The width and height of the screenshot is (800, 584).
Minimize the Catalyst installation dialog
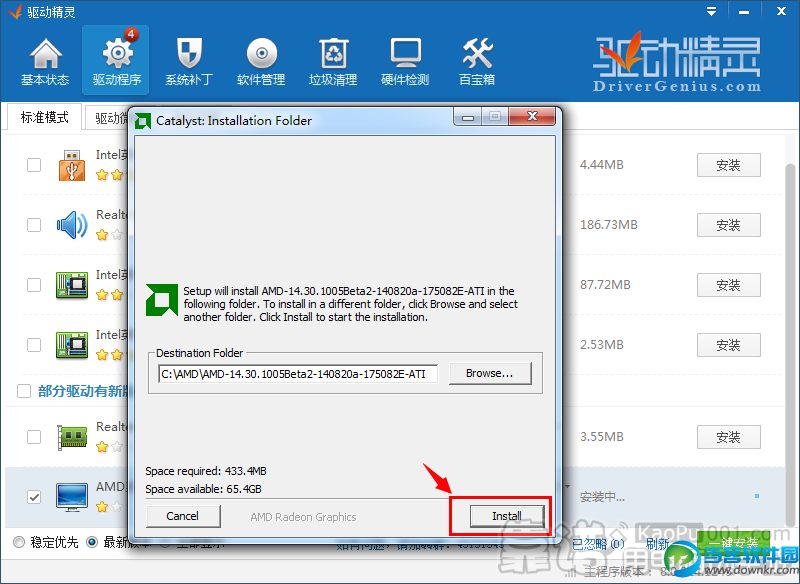pyautogui.click(x=468, y=117)
